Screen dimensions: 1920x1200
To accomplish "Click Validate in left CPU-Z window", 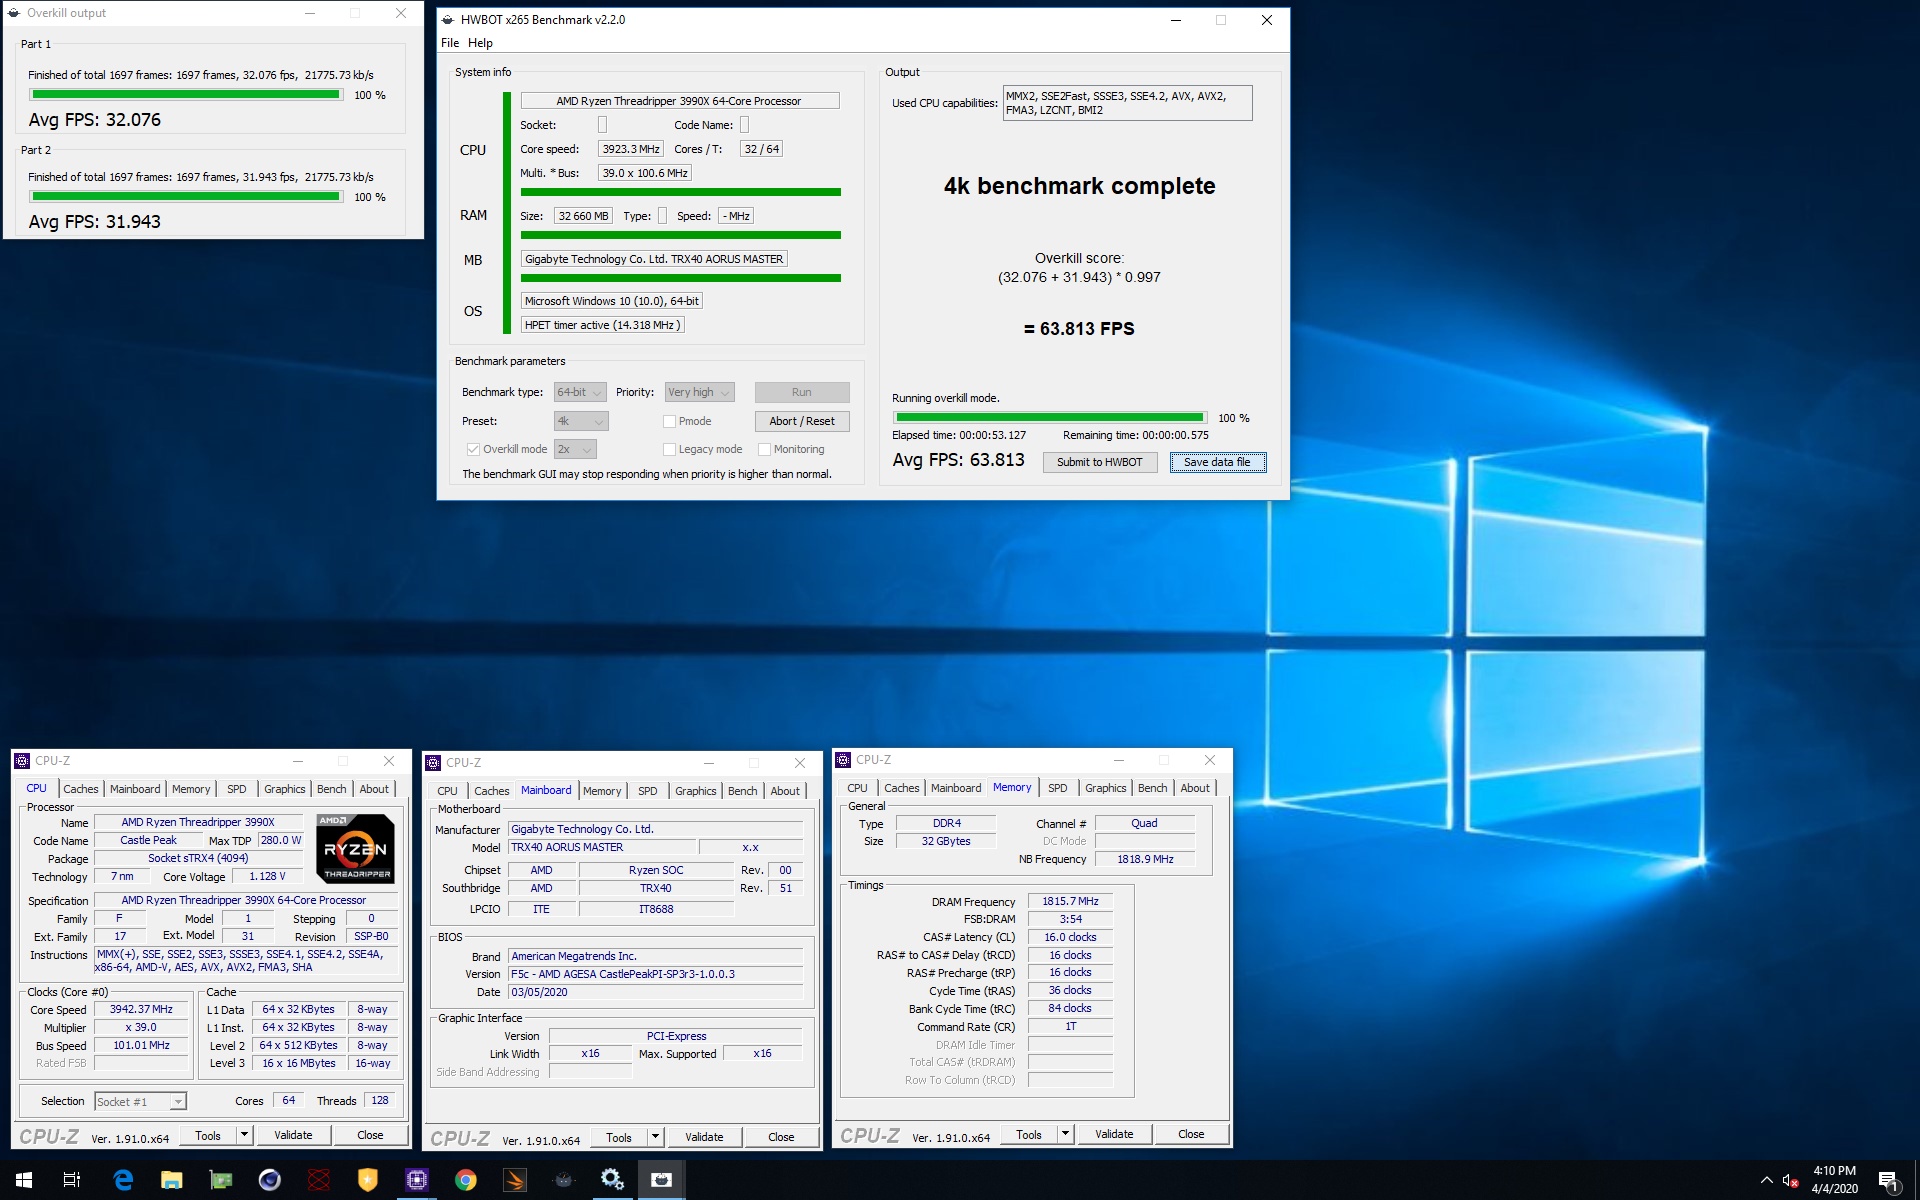I will point(293,1135).
